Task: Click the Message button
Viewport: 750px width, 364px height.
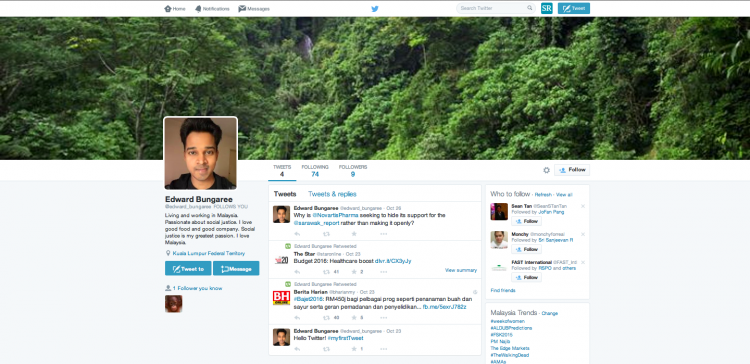Action: (236, 268)
